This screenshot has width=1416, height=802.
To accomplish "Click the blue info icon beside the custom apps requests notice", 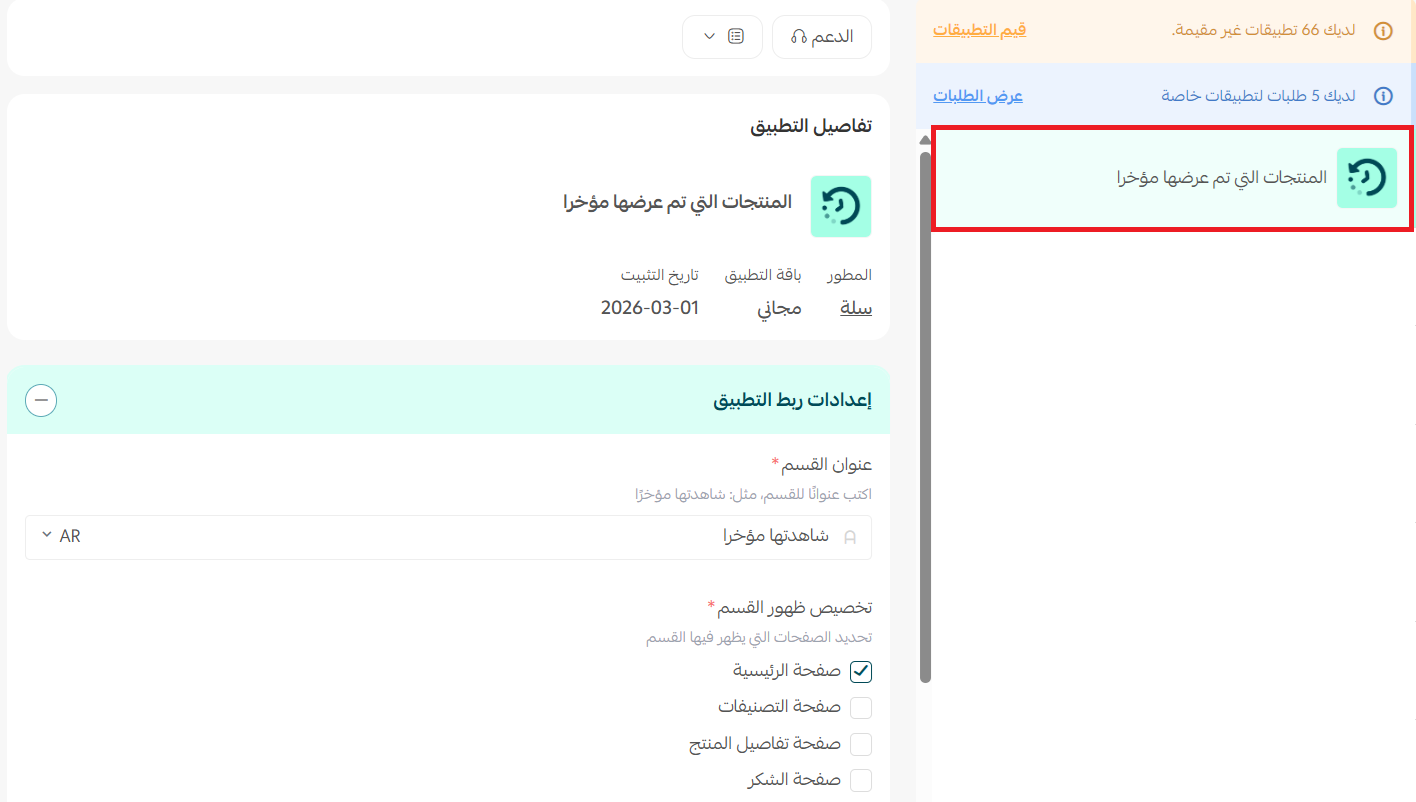I will click(x=1383, y=96).
